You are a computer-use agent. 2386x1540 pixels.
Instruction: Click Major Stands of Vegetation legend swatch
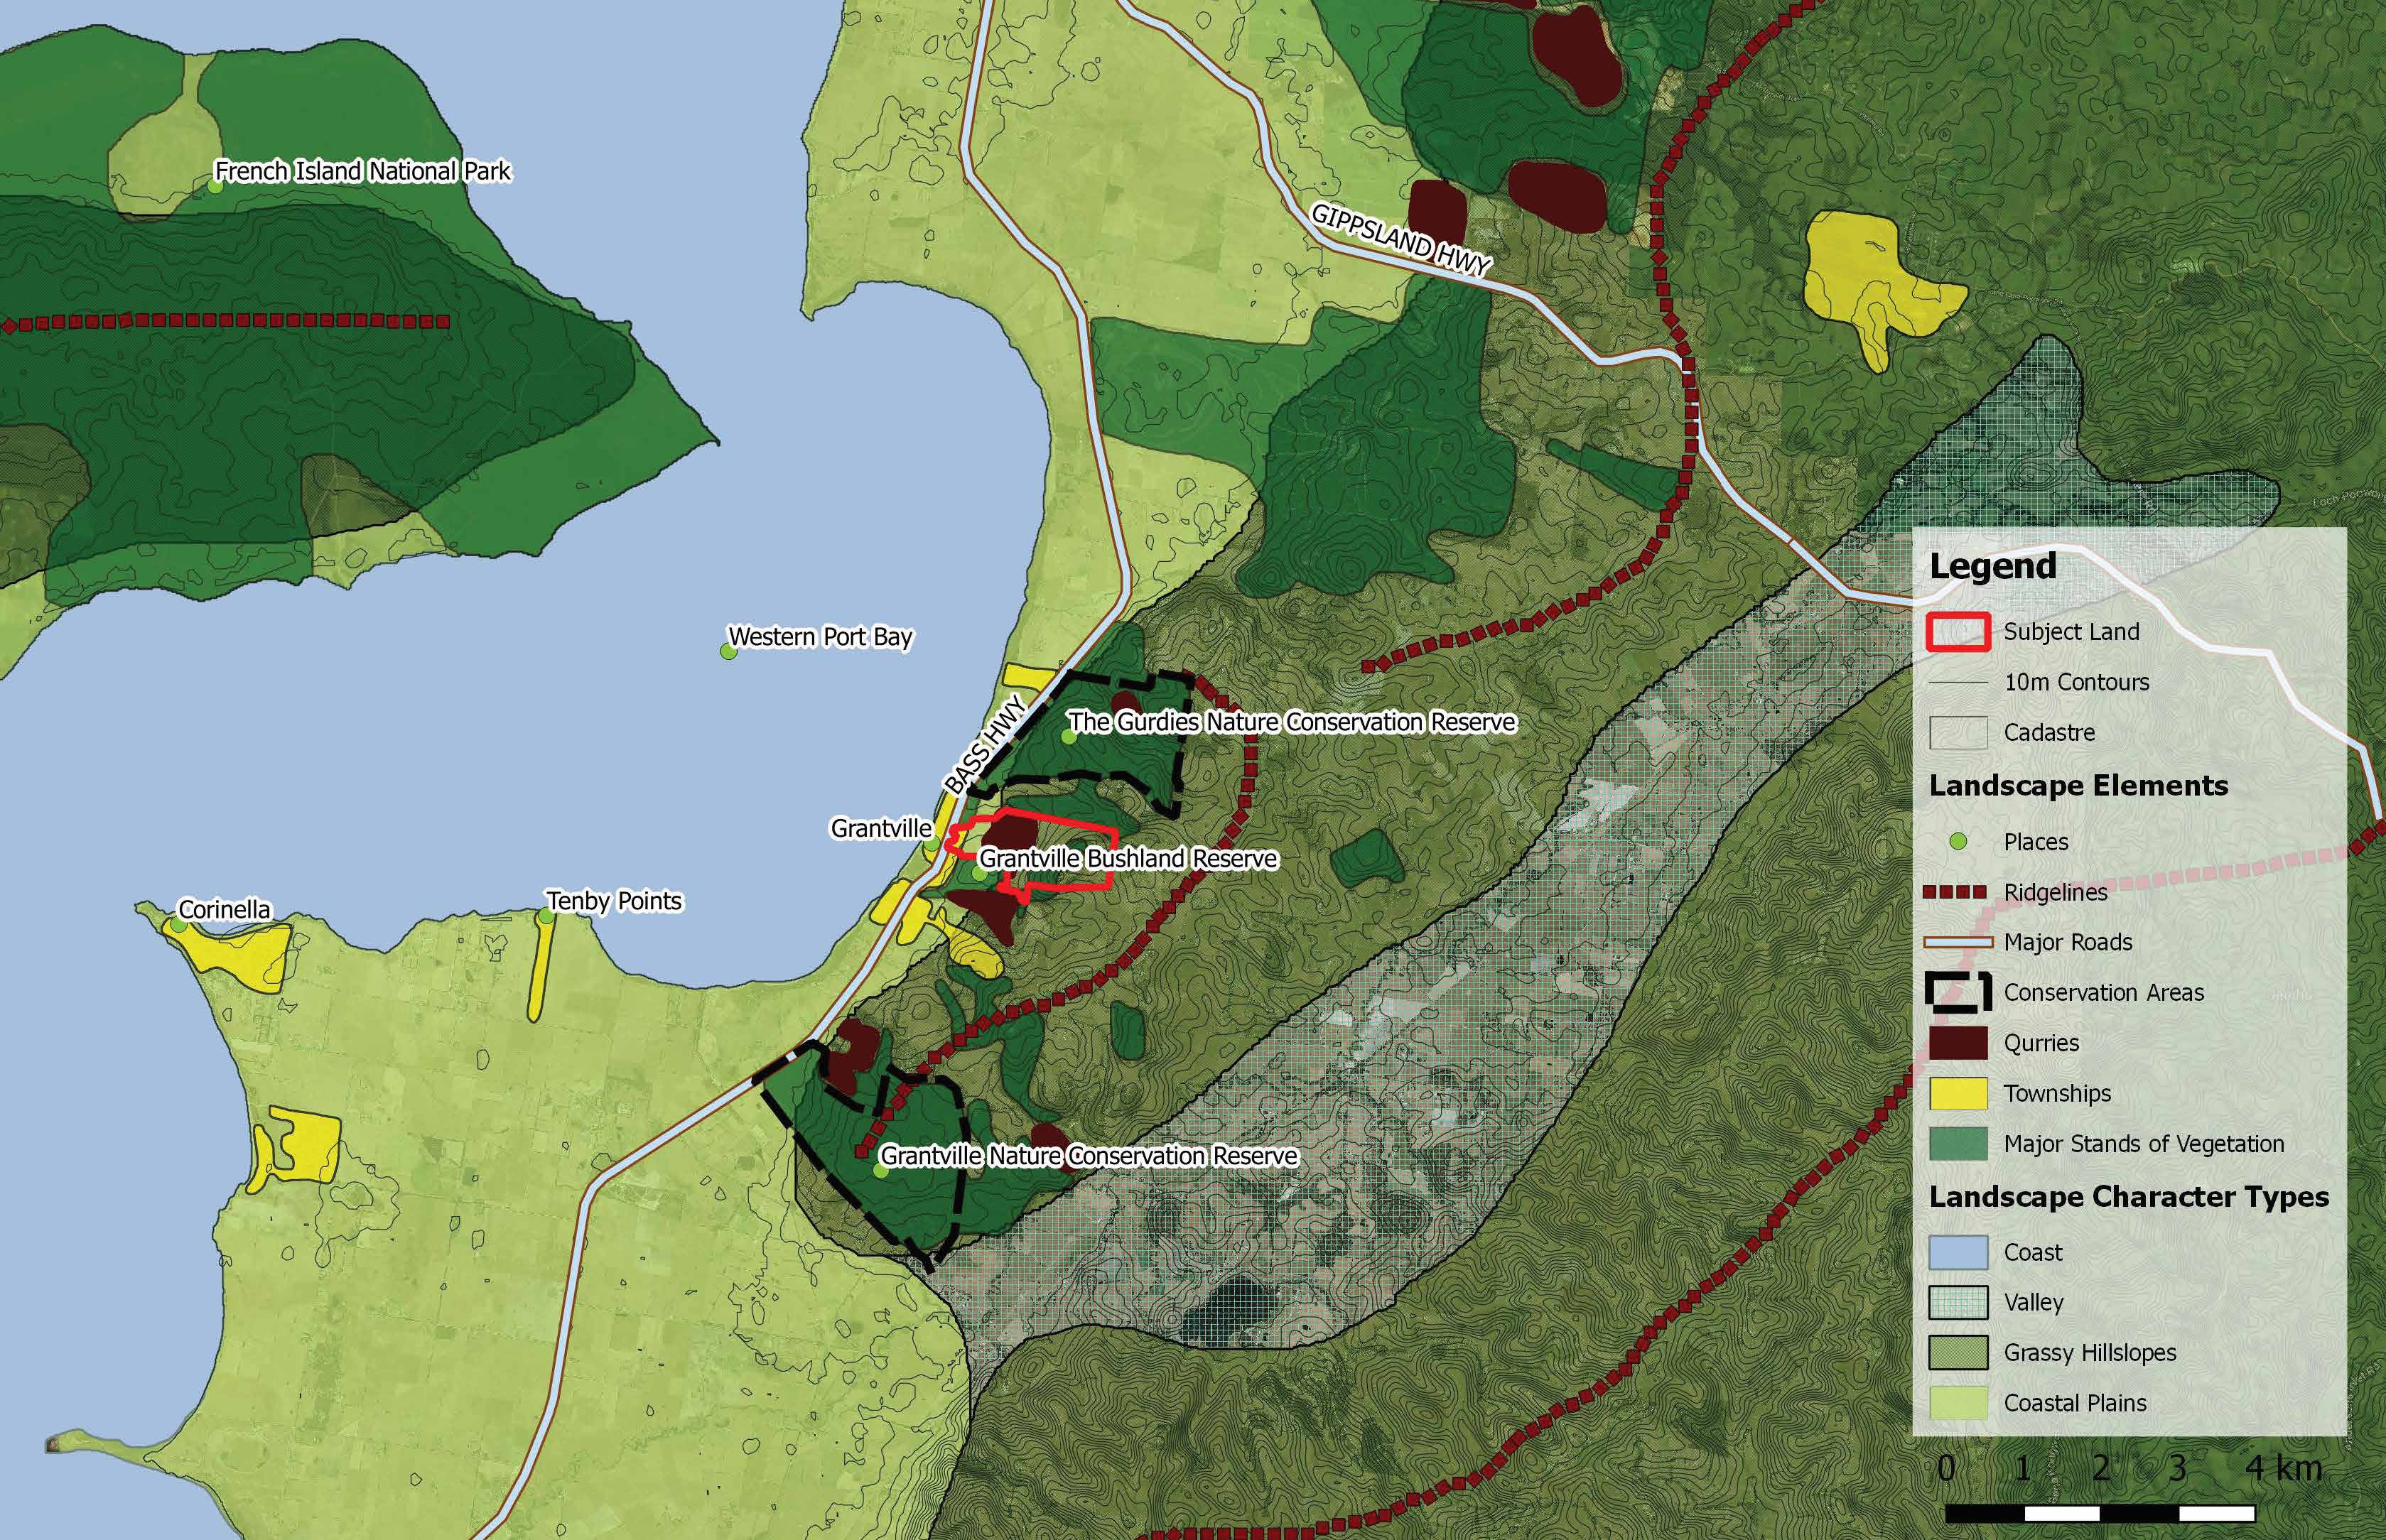point(1957,1143)
